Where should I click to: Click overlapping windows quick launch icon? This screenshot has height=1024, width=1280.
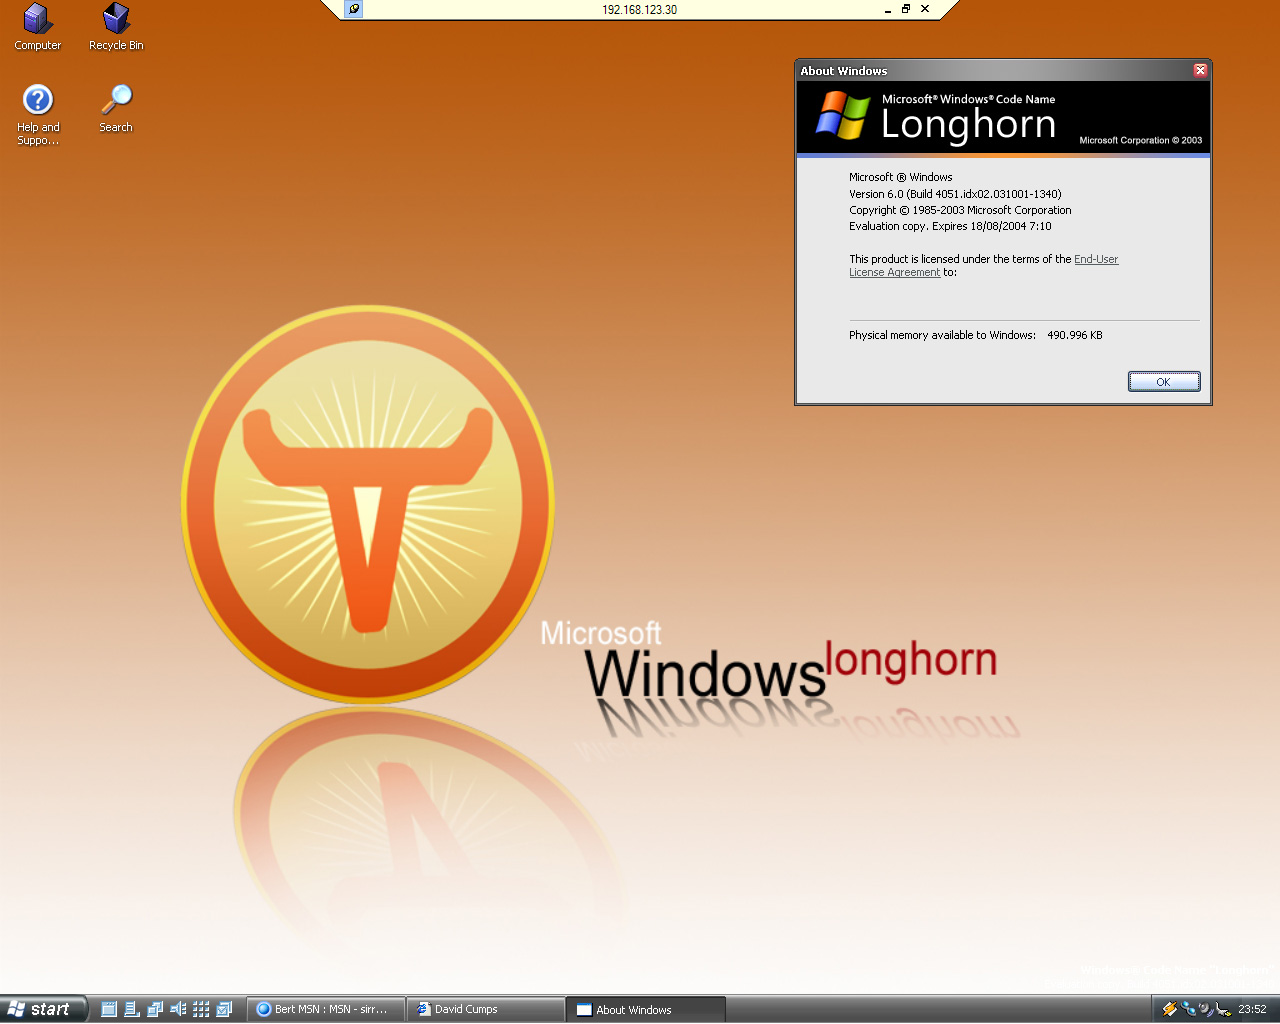click(155, 1009)
